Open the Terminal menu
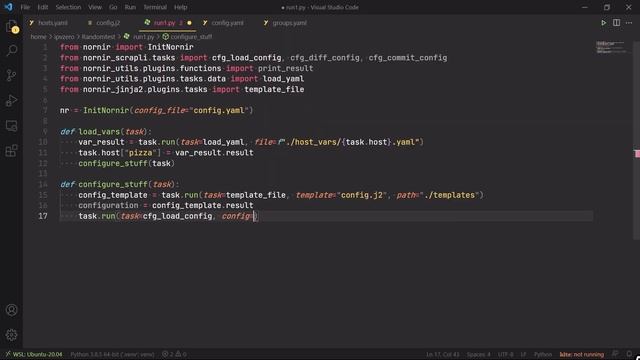Viewport: 640px width, 360px height. pyautogui.click(x=155, y=7)
